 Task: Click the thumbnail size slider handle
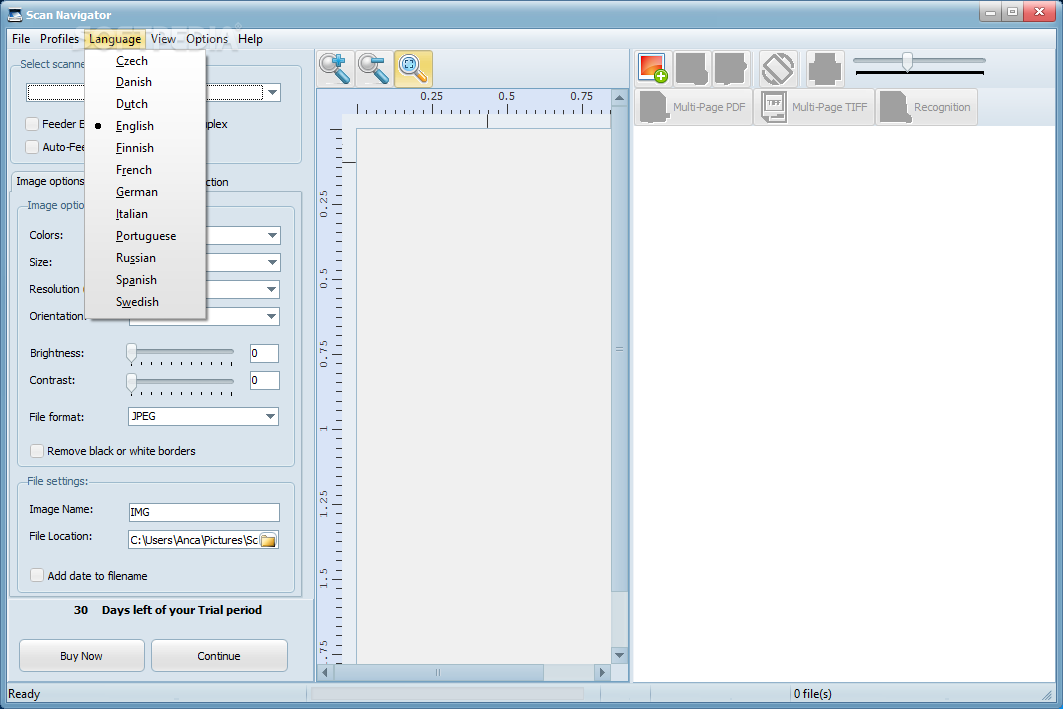[x=907, y=62]
